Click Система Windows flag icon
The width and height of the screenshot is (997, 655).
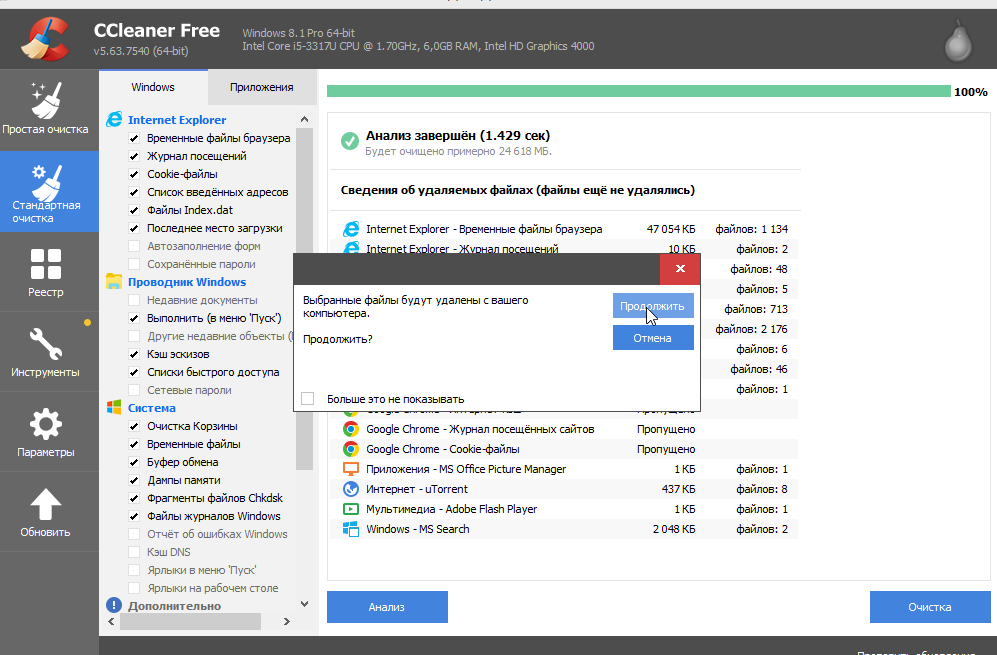114,408
